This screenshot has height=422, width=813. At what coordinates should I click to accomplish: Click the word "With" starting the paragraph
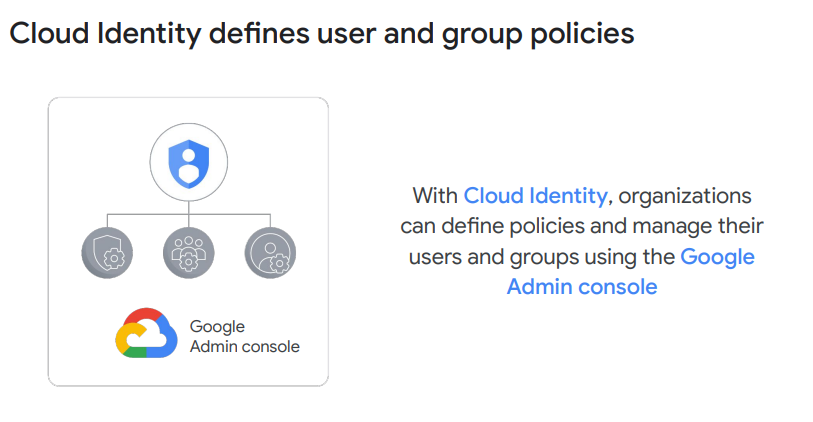click(434, 195)
